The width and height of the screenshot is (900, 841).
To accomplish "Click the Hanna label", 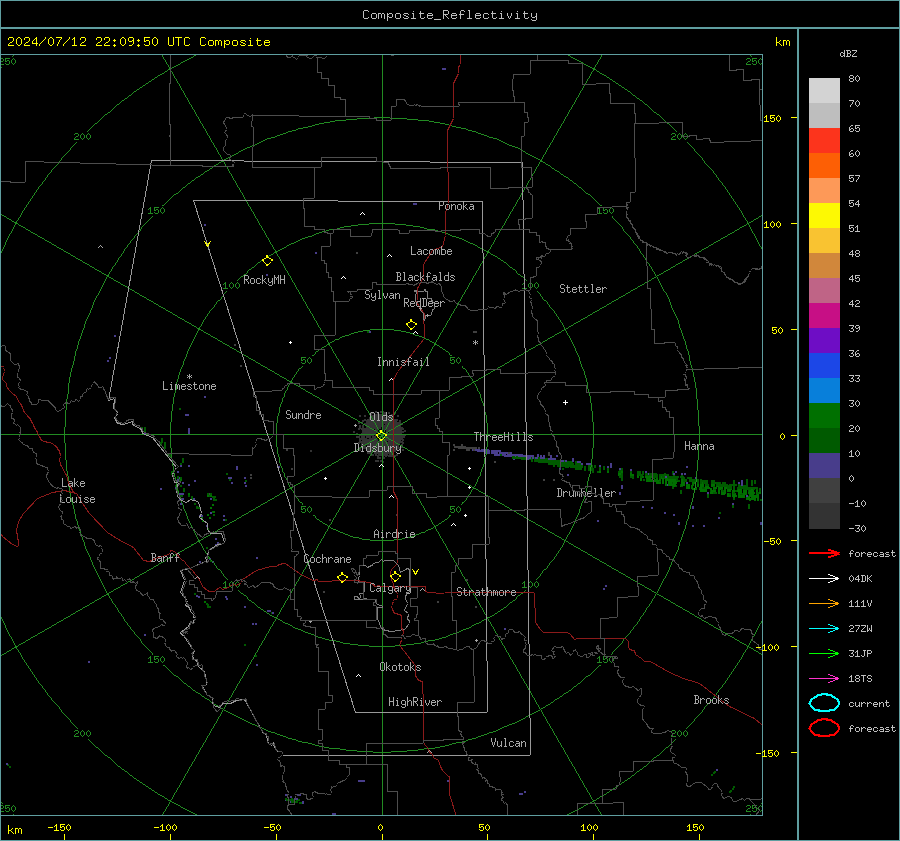I will 699,446.
